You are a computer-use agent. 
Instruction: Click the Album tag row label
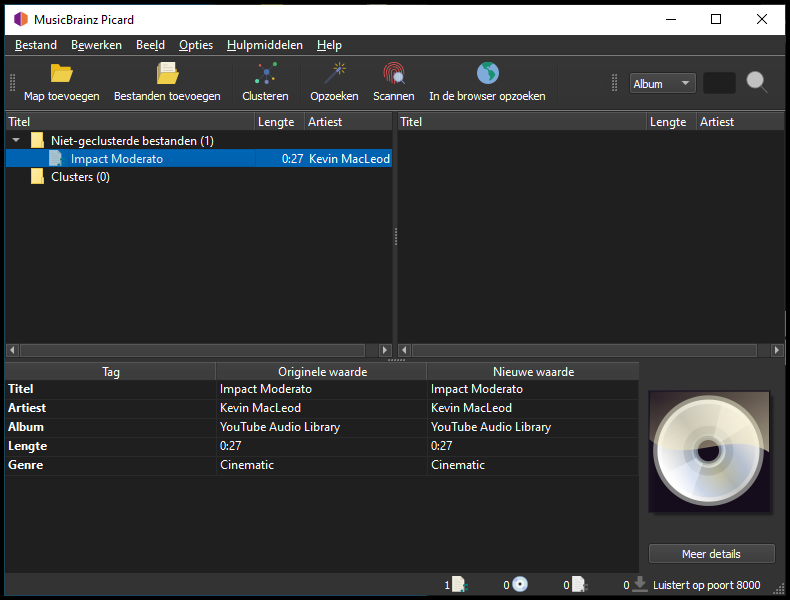click(x=26, y=427)
